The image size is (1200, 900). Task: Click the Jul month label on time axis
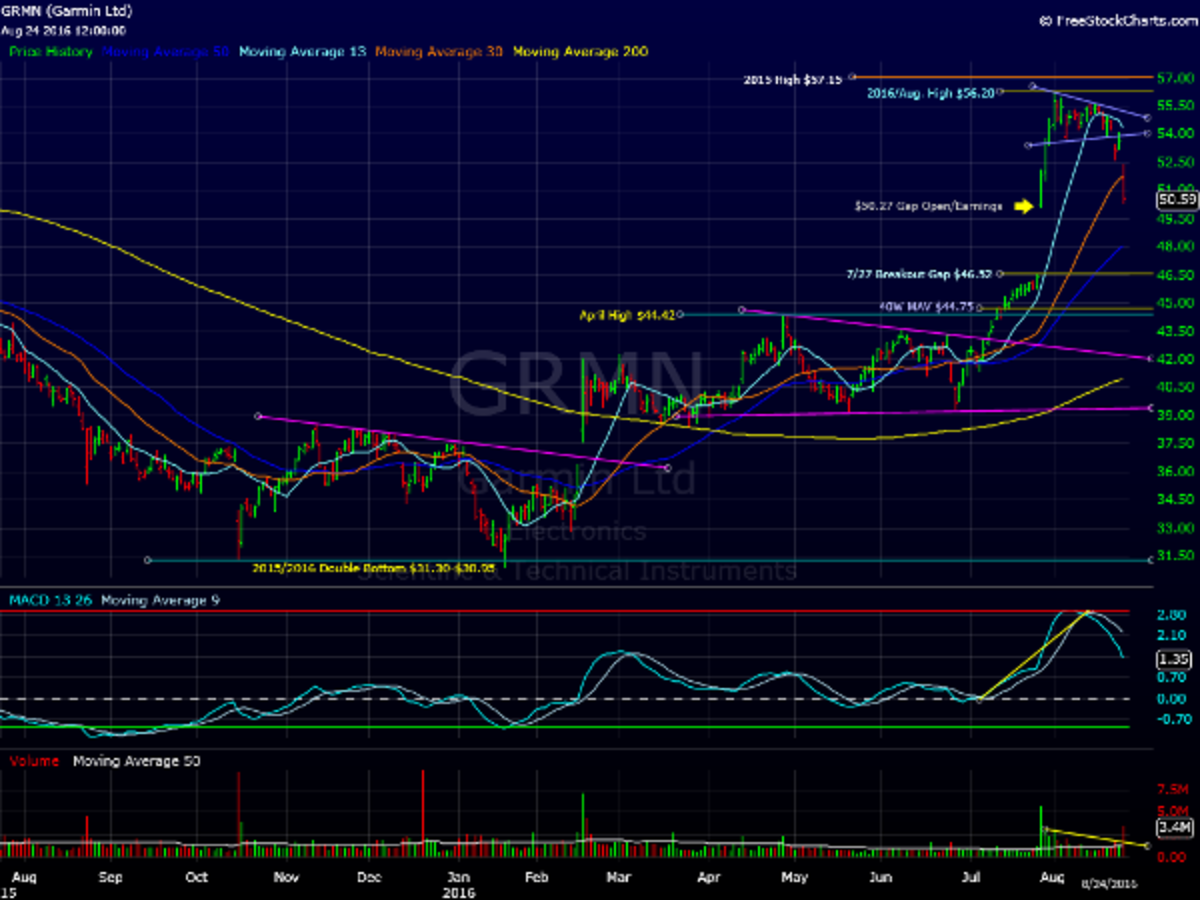pyautogui.click(x=969, y=877)
